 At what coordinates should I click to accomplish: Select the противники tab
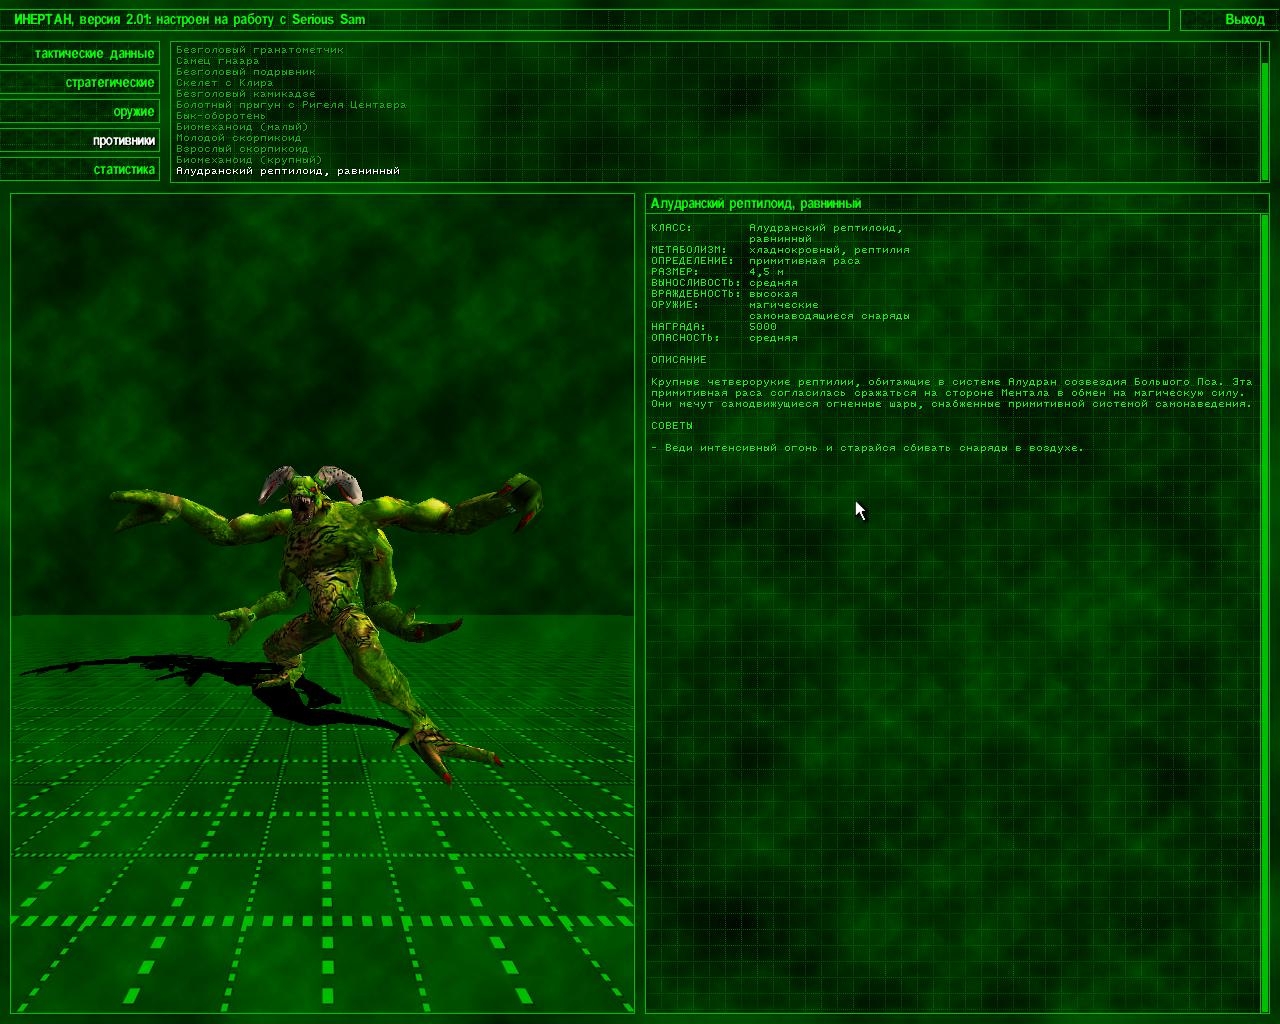tap(80, 140)
